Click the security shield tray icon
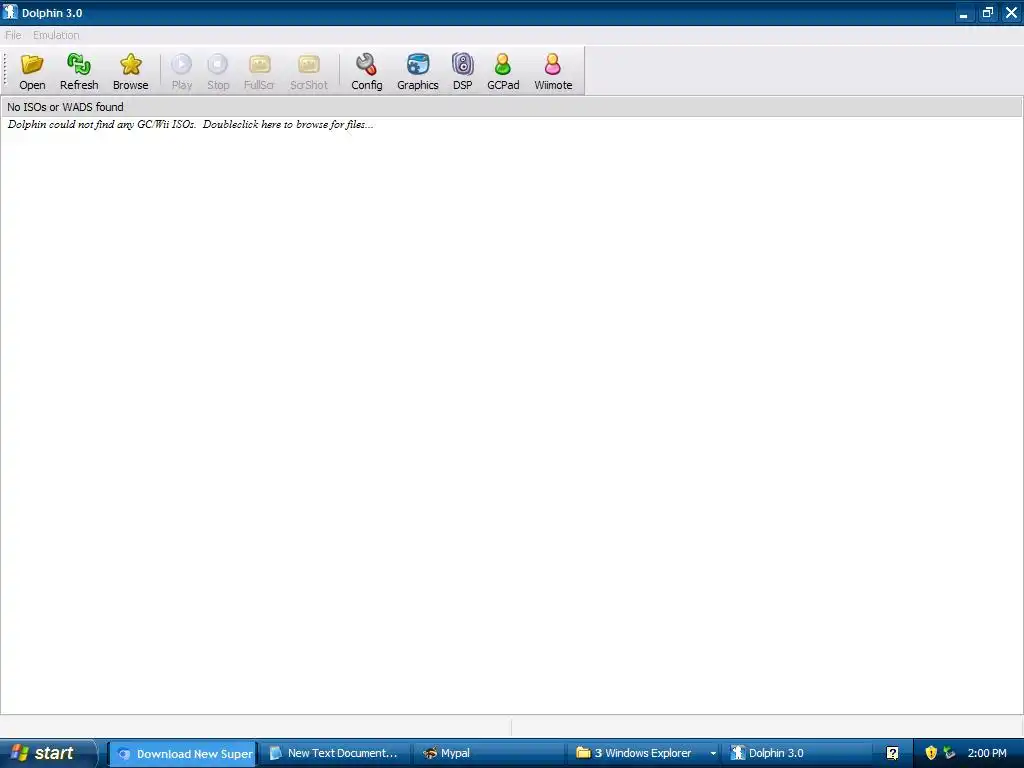The height and width of the screenshot is (768, 1024). tap(931, 753)
